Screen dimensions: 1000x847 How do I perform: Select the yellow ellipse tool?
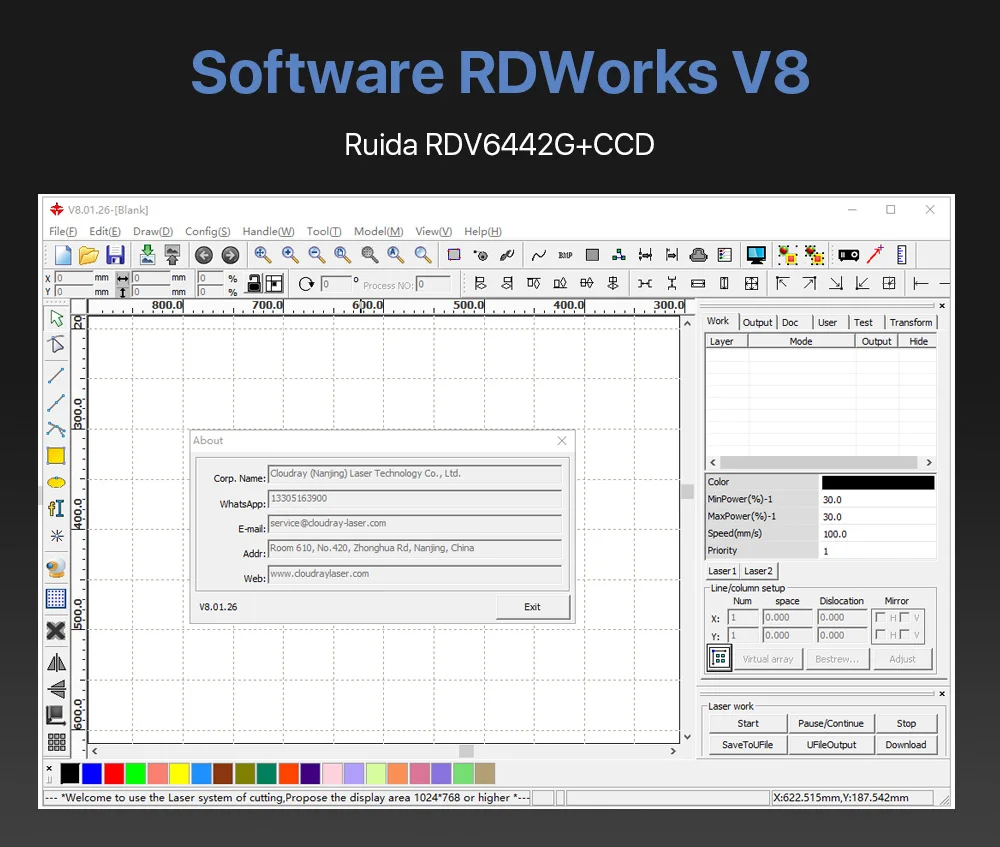coord(56,482)
